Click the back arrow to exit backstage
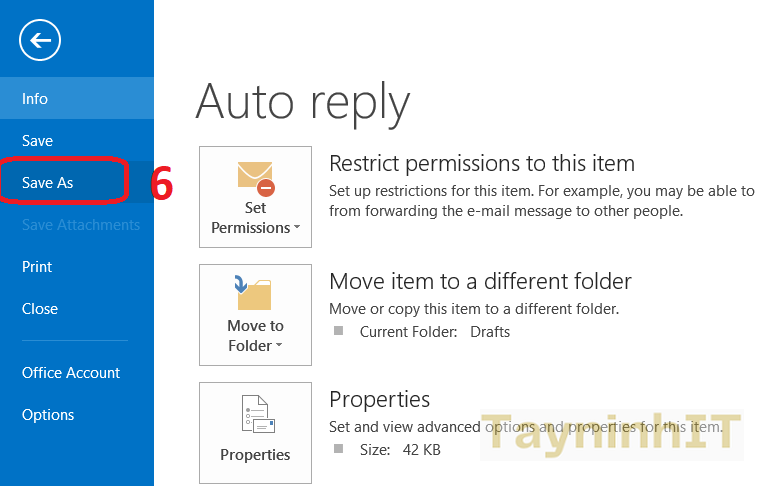This screenshot has width=759, height=486. [40, 41]
